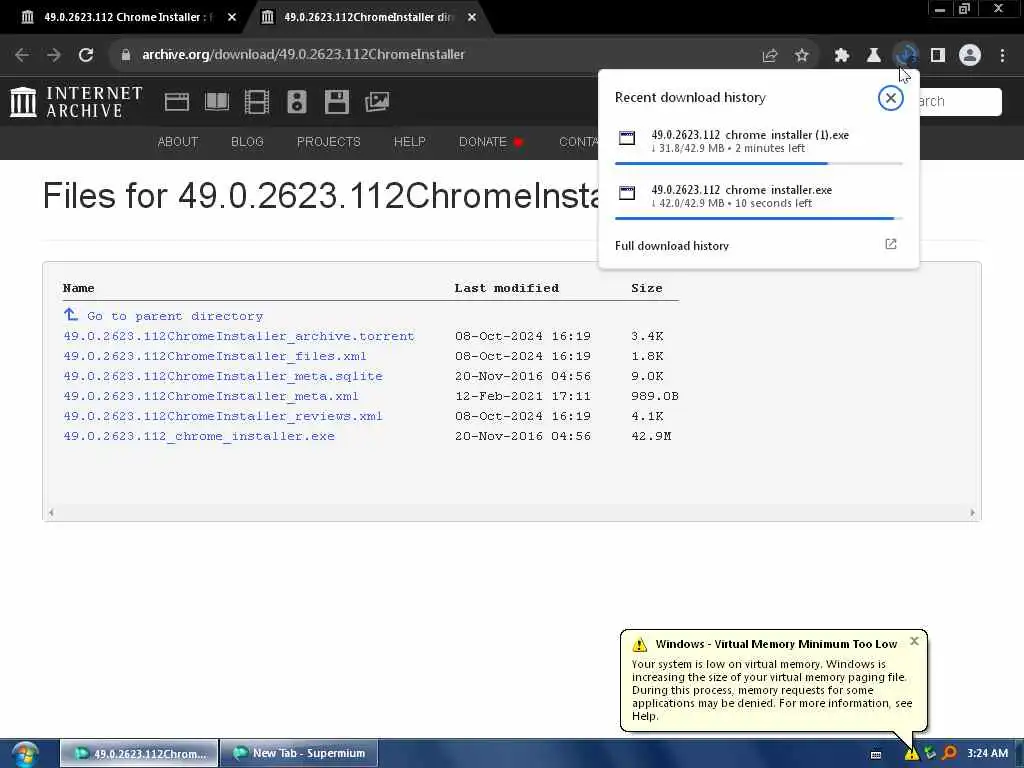Image resolution: width=1024 pixels, height=768 pixels.
Task: Click the Virtual Memory warning message text
Action: tap(772, 690)
